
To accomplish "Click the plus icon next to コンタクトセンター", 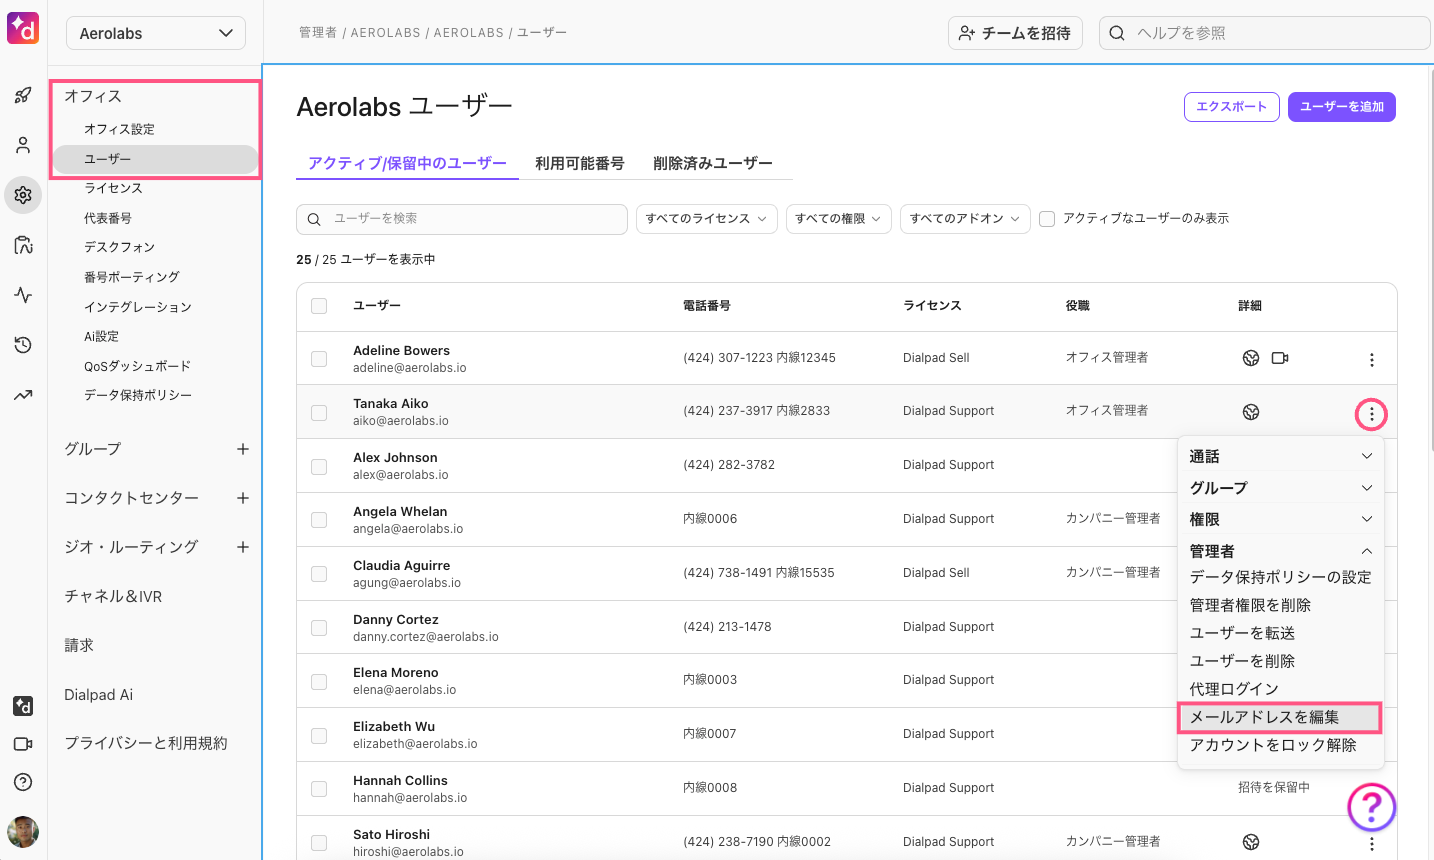I will pos(243,498).
